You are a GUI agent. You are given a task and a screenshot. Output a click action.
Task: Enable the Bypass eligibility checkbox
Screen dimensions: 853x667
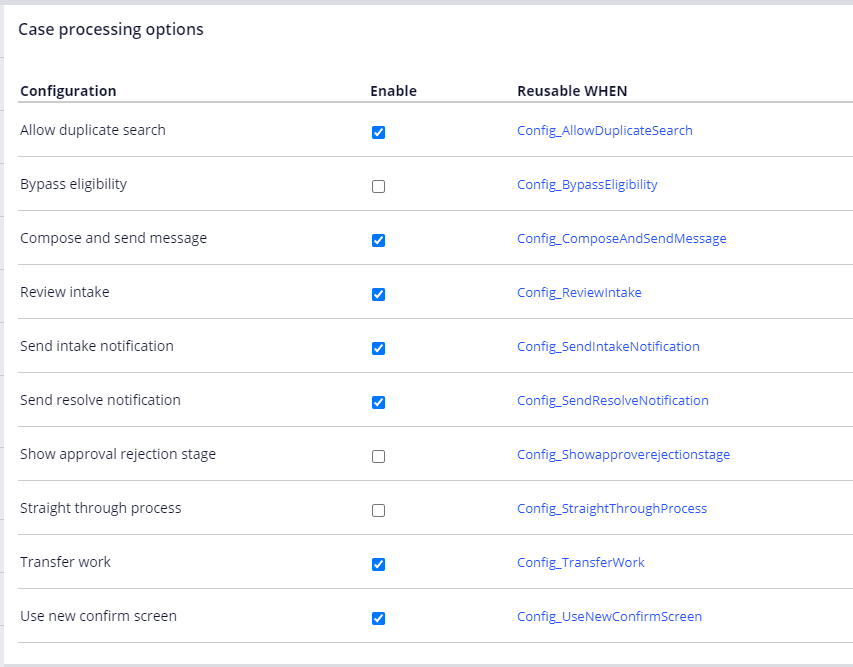click(x=378, y=186)
